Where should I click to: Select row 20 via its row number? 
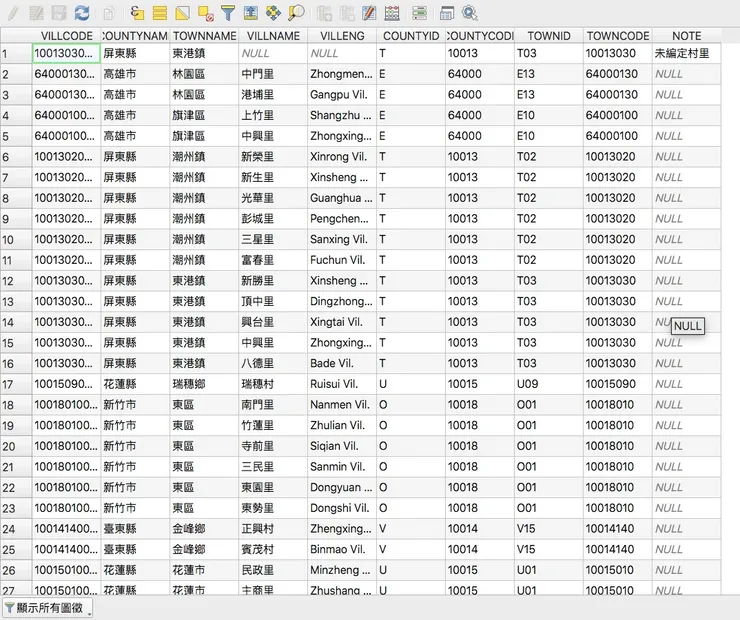16,446
